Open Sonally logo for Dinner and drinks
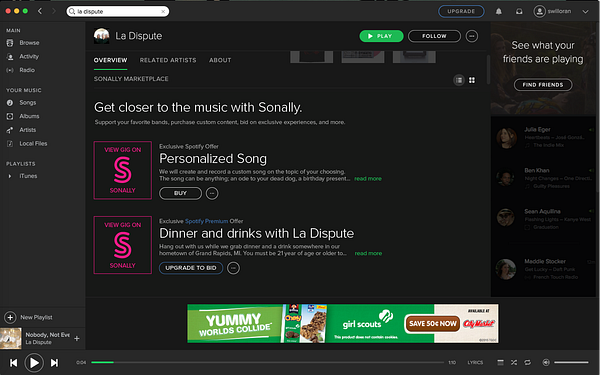The height and width of the screenshot is (375, 600). coord(122,245)
